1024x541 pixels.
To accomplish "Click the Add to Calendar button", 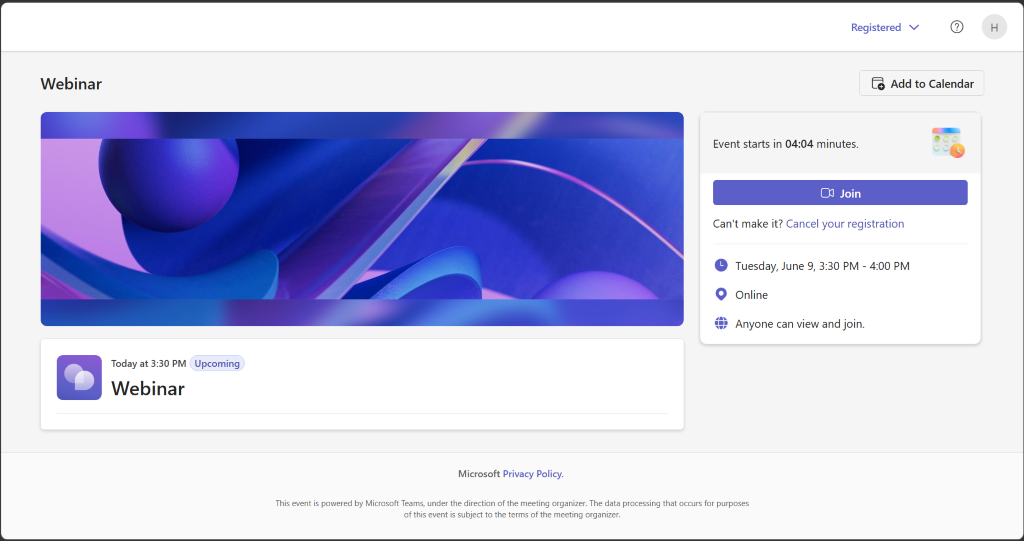I will pos(921,84).
